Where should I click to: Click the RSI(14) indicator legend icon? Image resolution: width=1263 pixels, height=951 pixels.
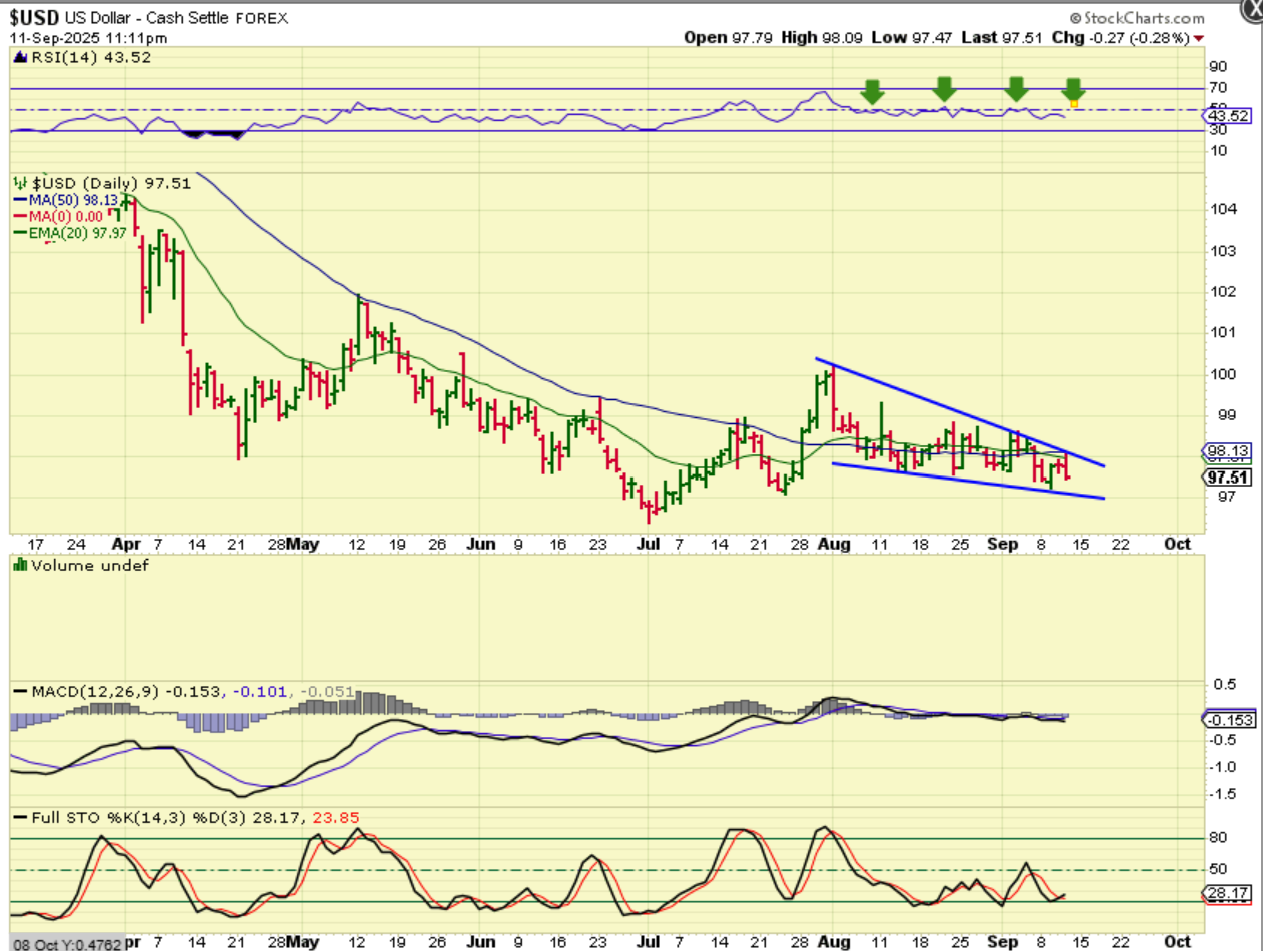18,58
